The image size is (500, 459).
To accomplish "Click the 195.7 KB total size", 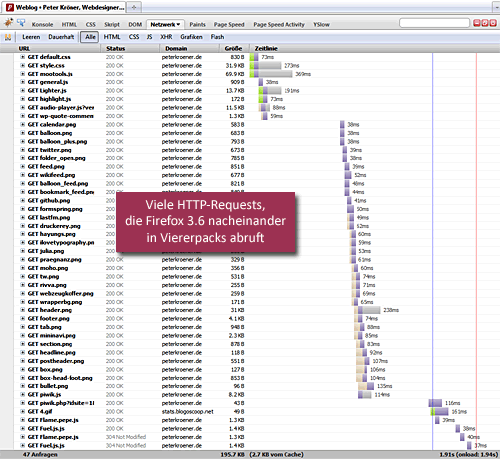I will 233,455.
